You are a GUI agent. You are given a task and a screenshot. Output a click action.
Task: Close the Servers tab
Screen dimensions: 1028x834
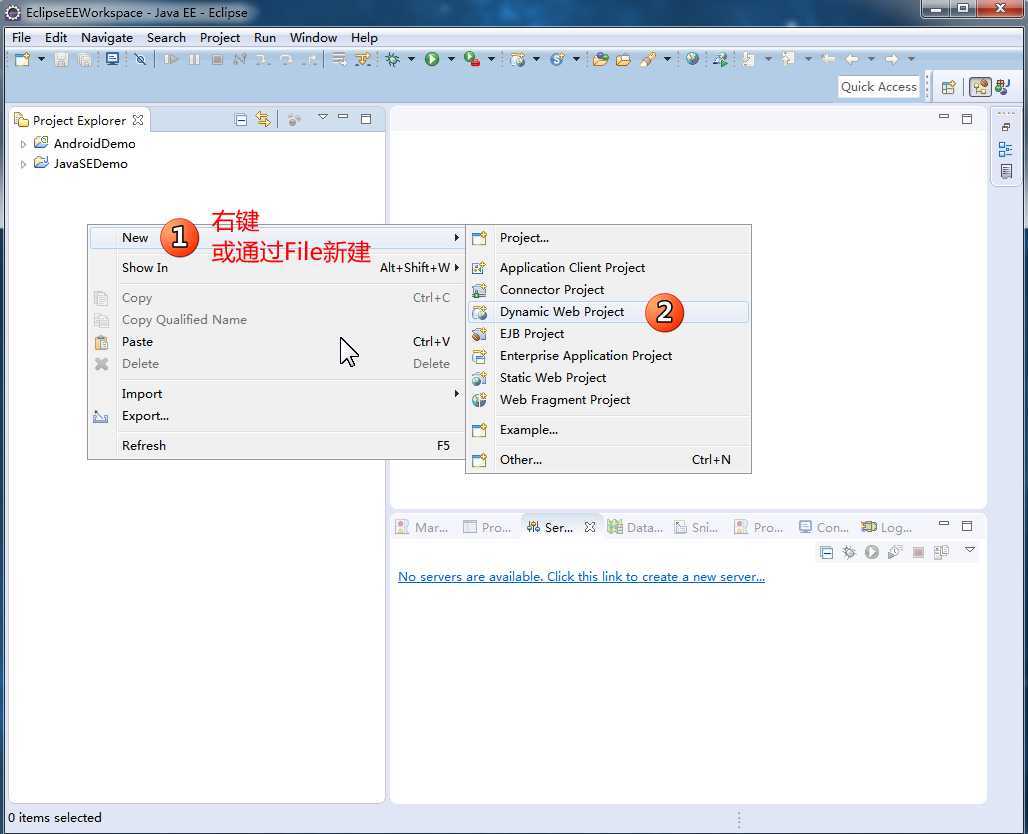coord(590,527)
